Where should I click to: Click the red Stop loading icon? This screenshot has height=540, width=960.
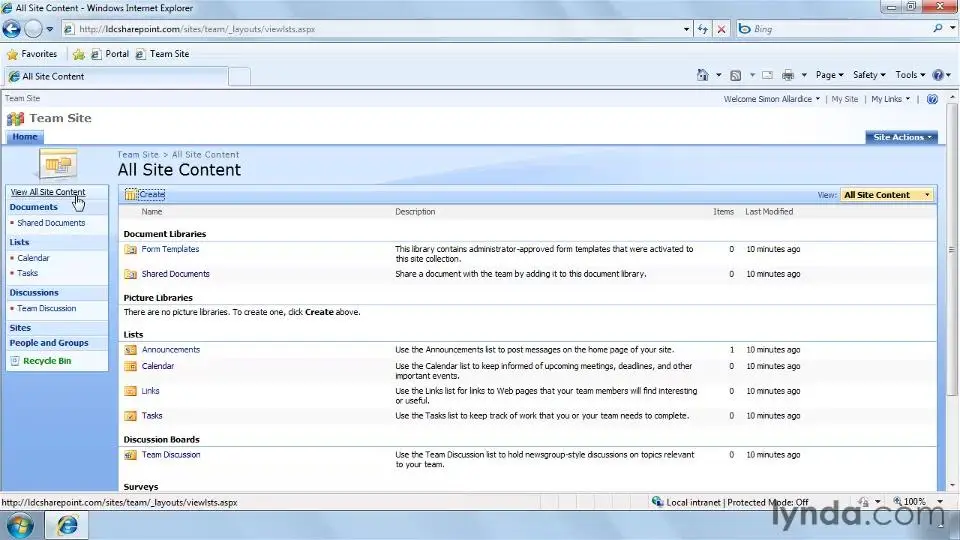pyautogui.click(x=721, y=29)
